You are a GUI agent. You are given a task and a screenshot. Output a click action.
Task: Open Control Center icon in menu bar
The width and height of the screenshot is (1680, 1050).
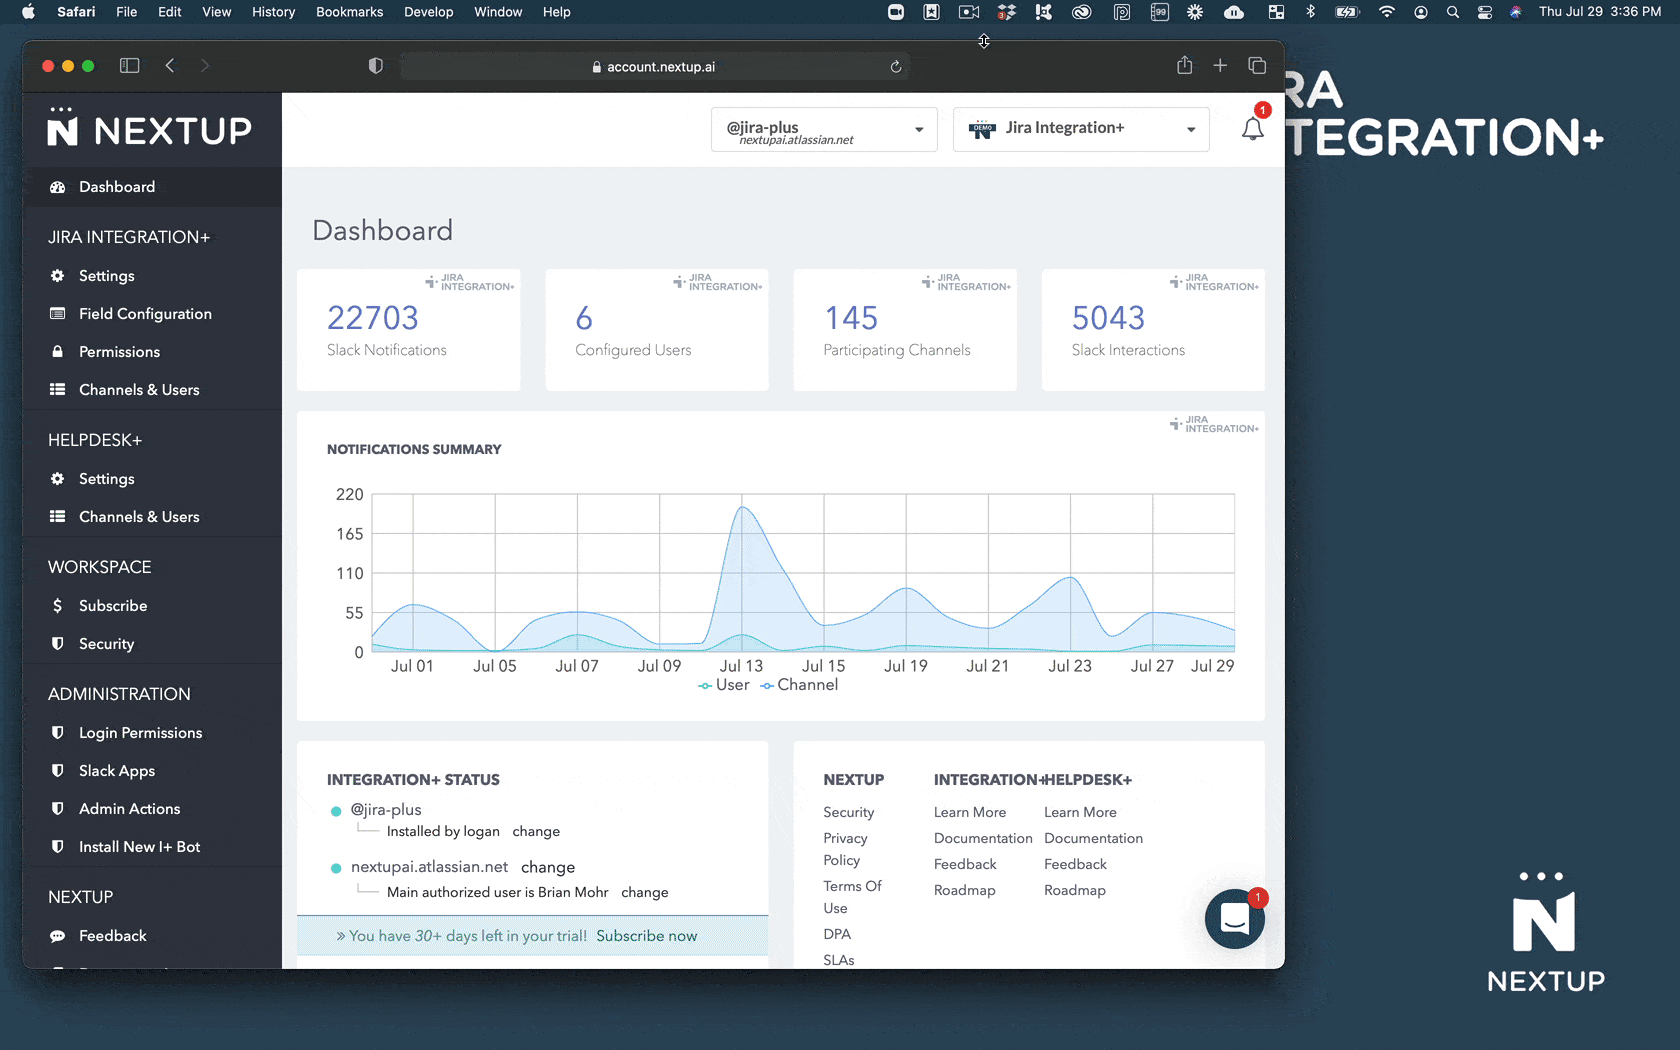[1485, 12]
